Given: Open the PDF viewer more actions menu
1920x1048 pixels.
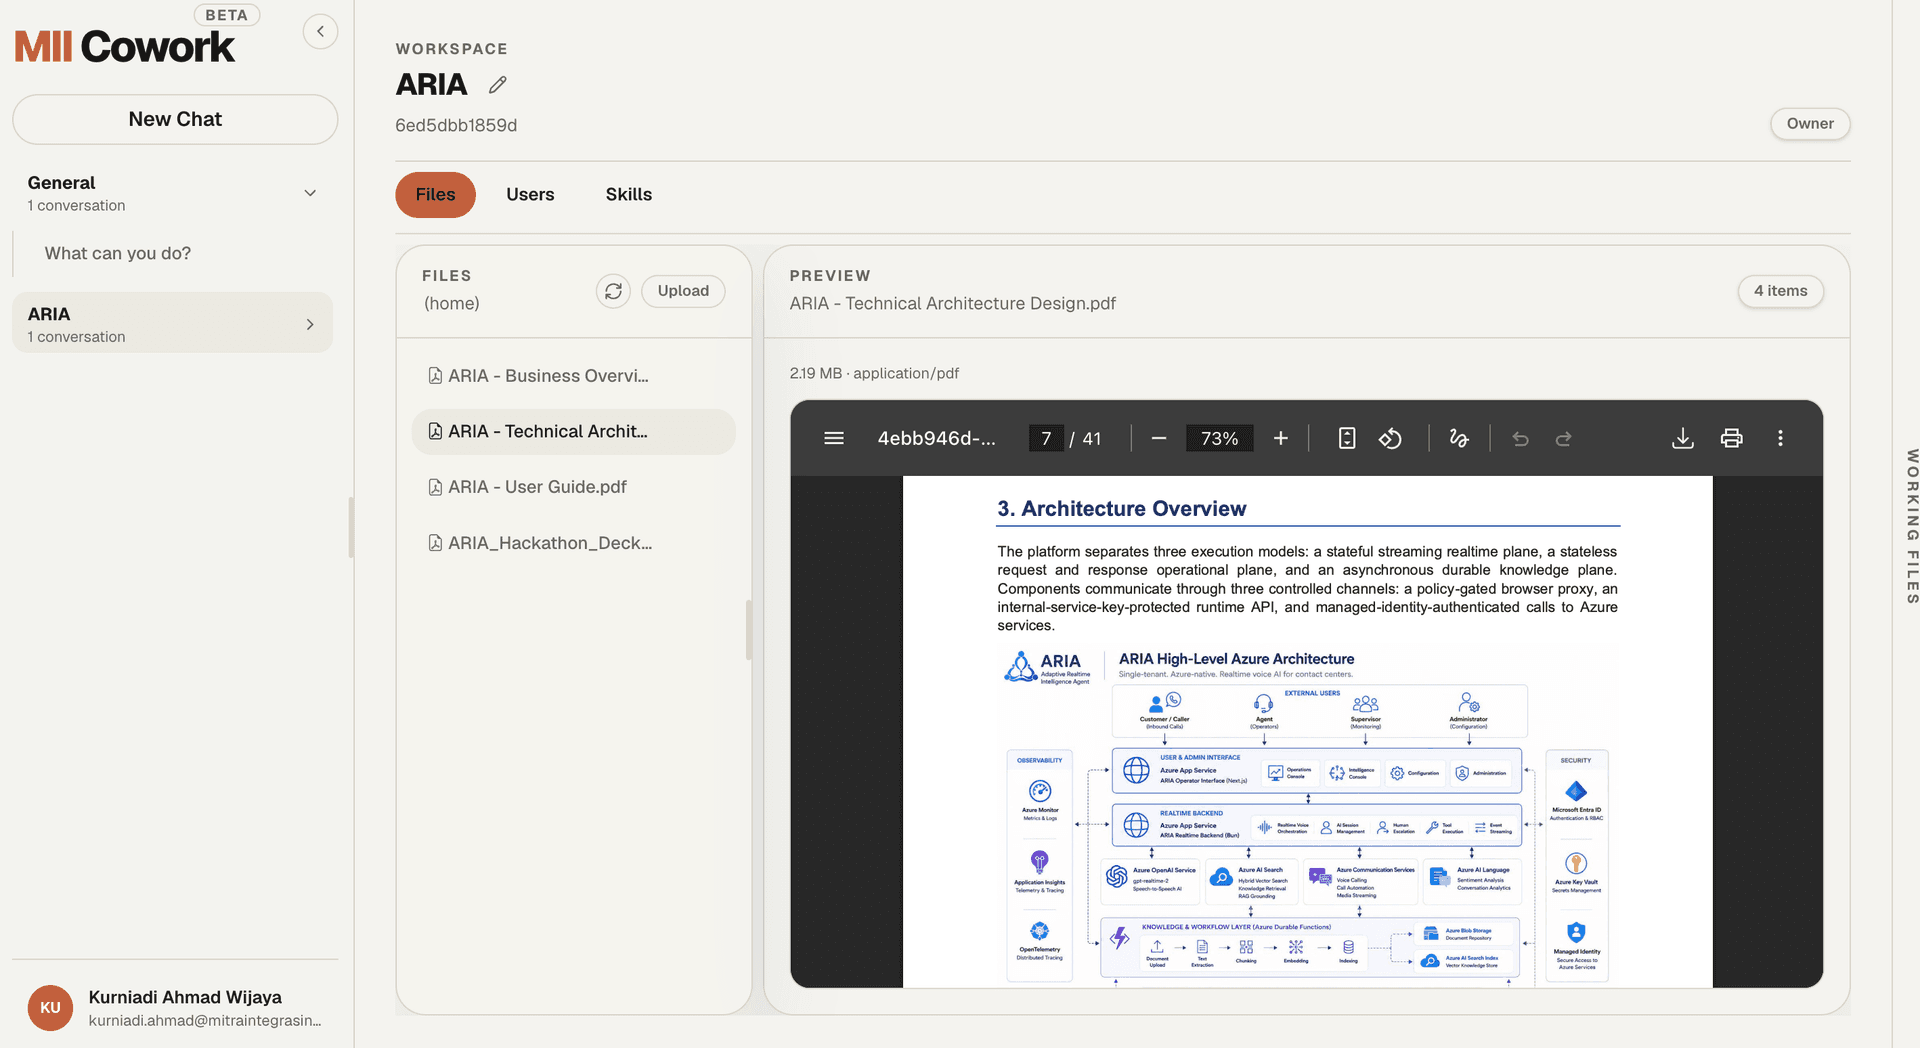Looking at the screenshot, I should (1780, 438).
